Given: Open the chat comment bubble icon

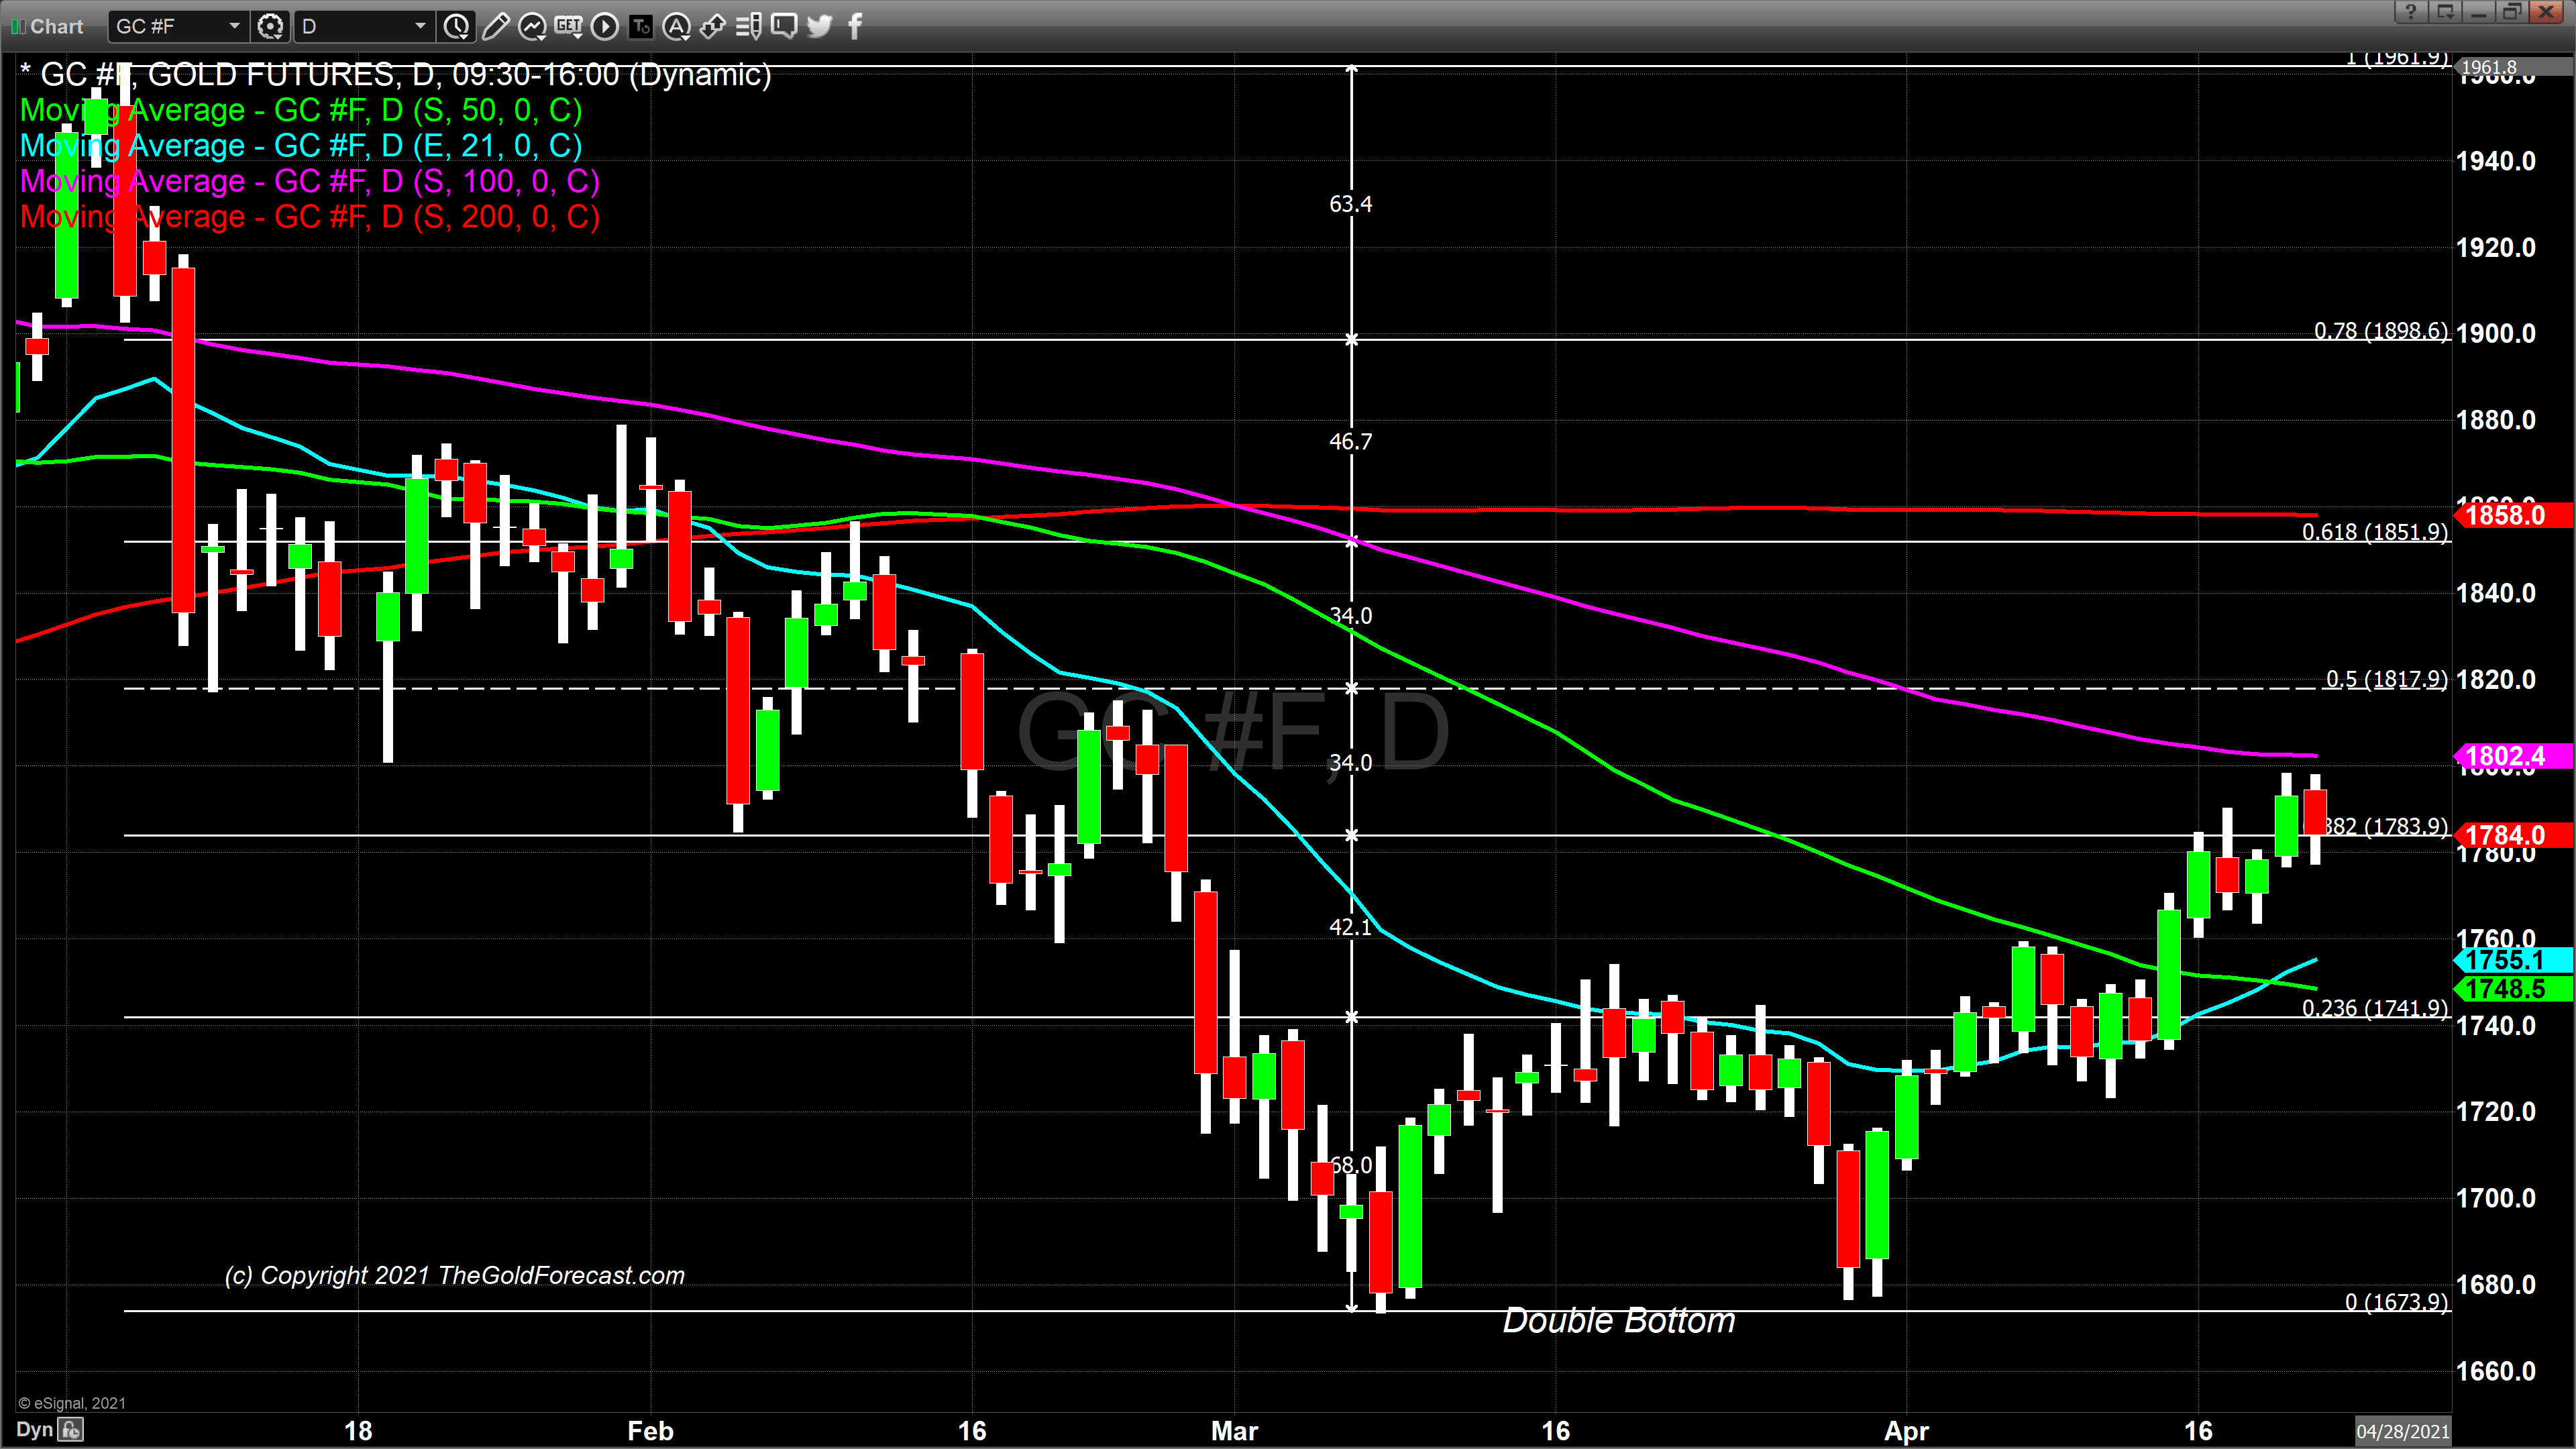Looking at the screenshot, I should point(785,27).
